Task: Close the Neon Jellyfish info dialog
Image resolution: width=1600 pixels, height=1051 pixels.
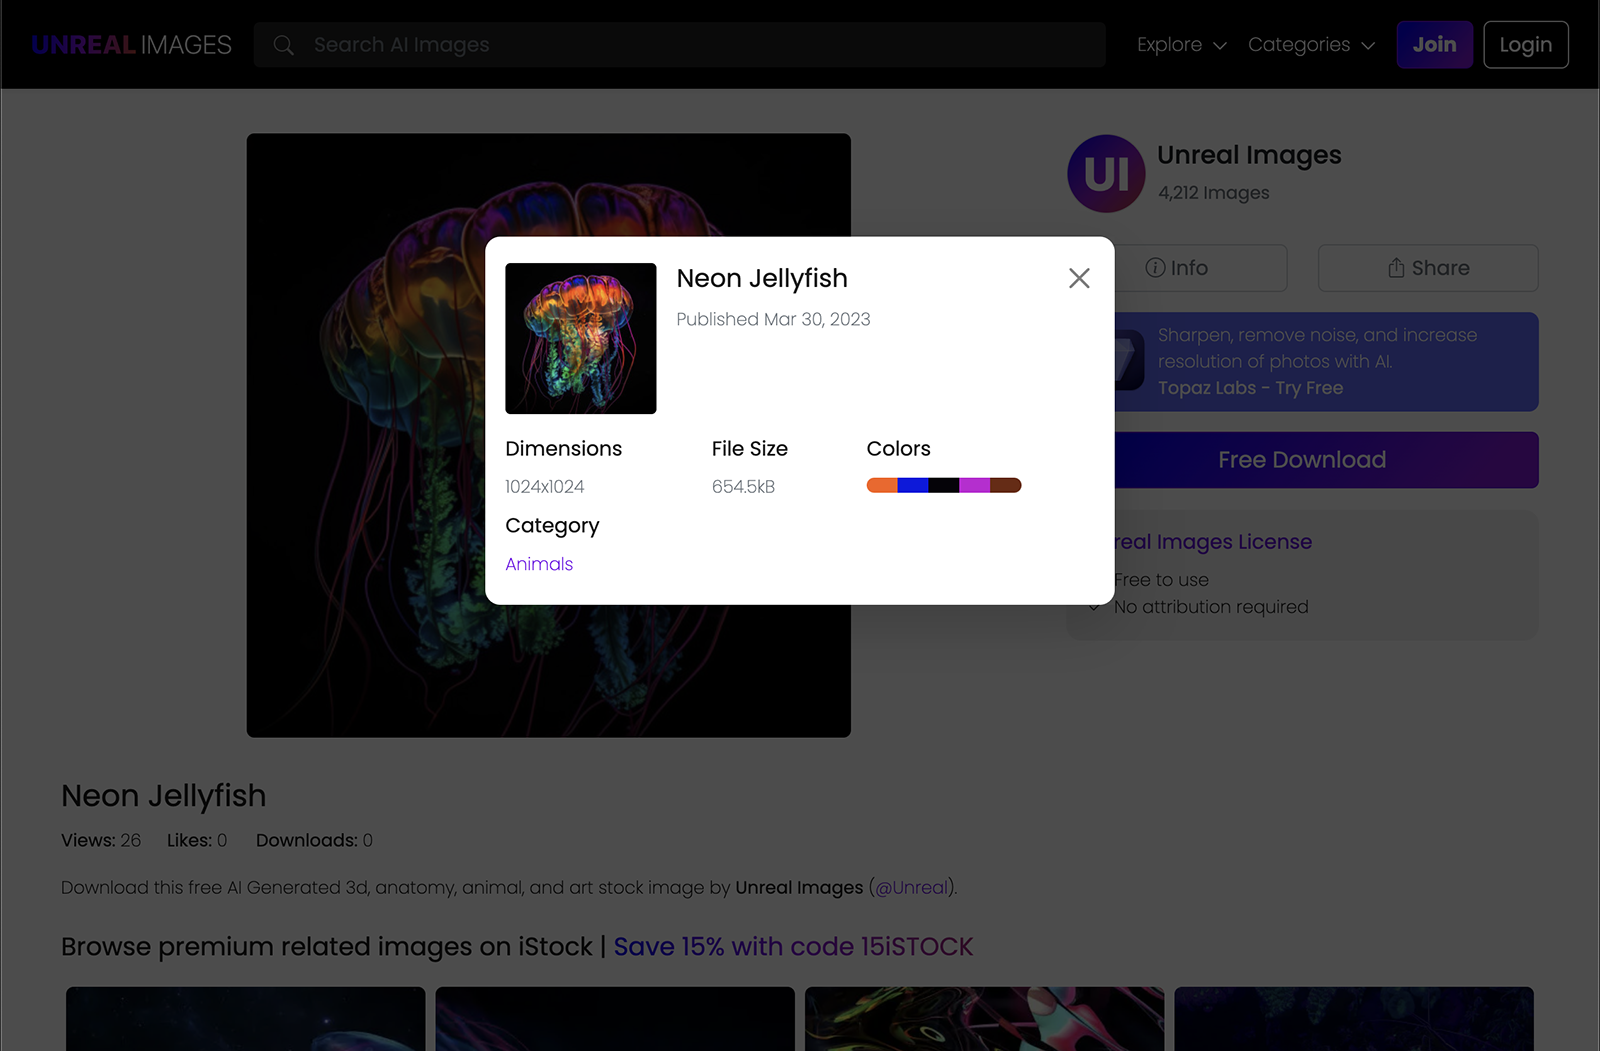Action: pos(1079,278)
